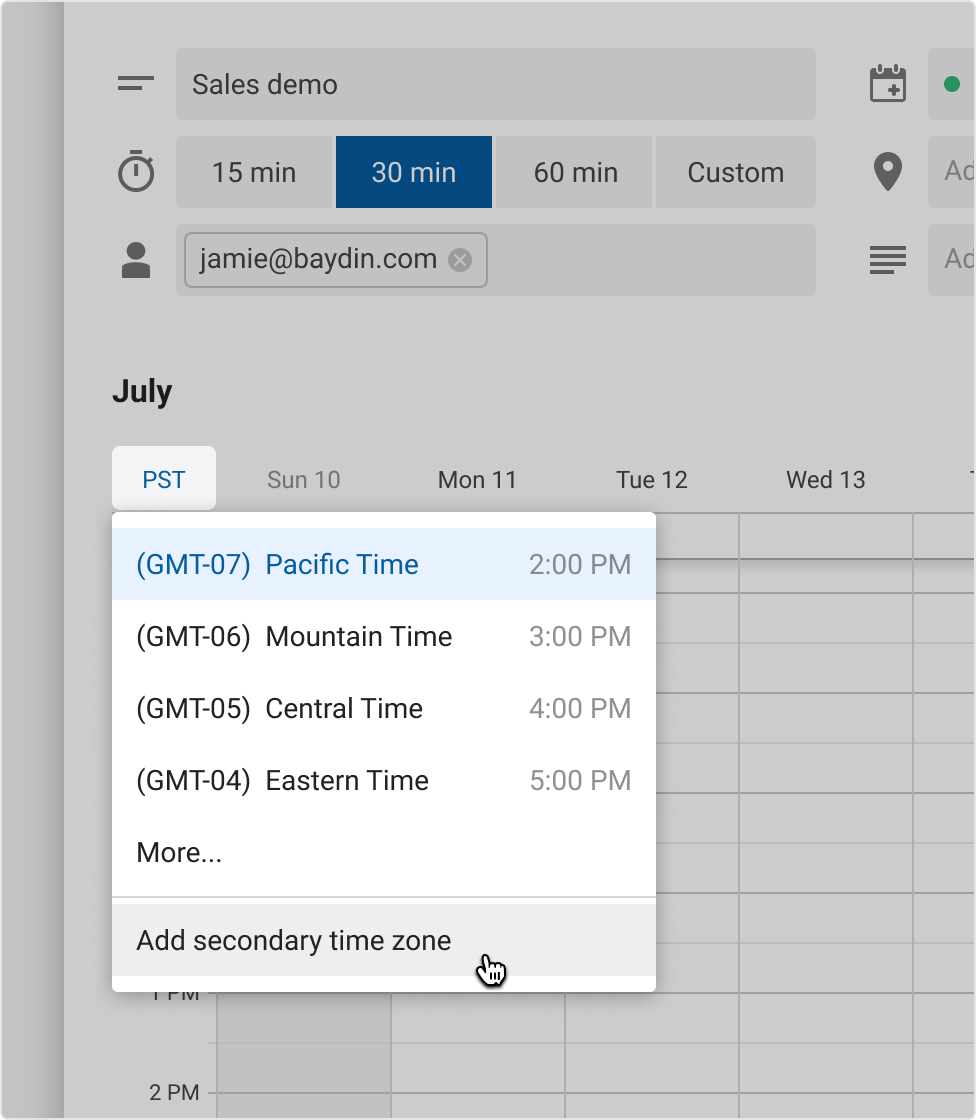Select the 30 min duration

click(414, 172)
